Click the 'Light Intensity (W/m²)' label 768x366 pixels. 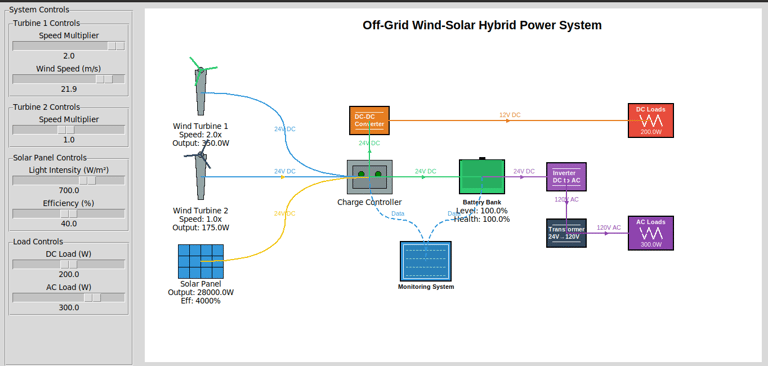69,170
